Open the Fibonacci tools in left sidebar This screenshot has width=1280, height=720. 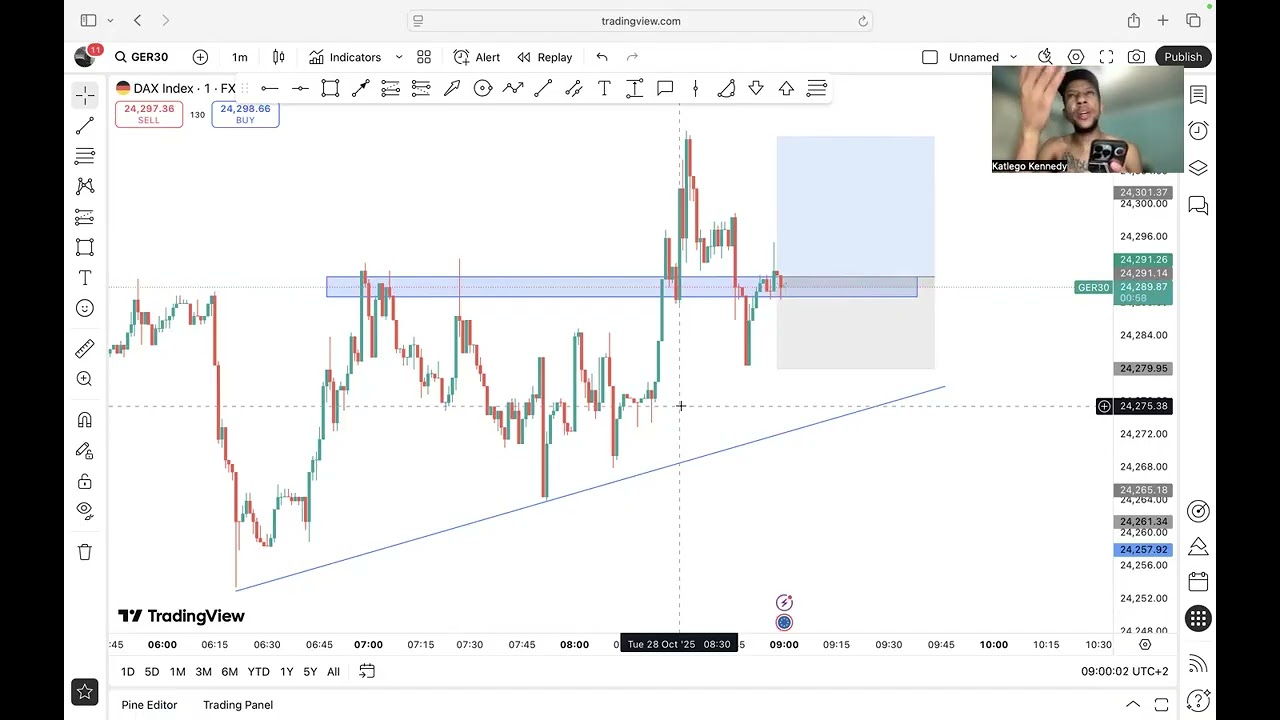point(85,156)
